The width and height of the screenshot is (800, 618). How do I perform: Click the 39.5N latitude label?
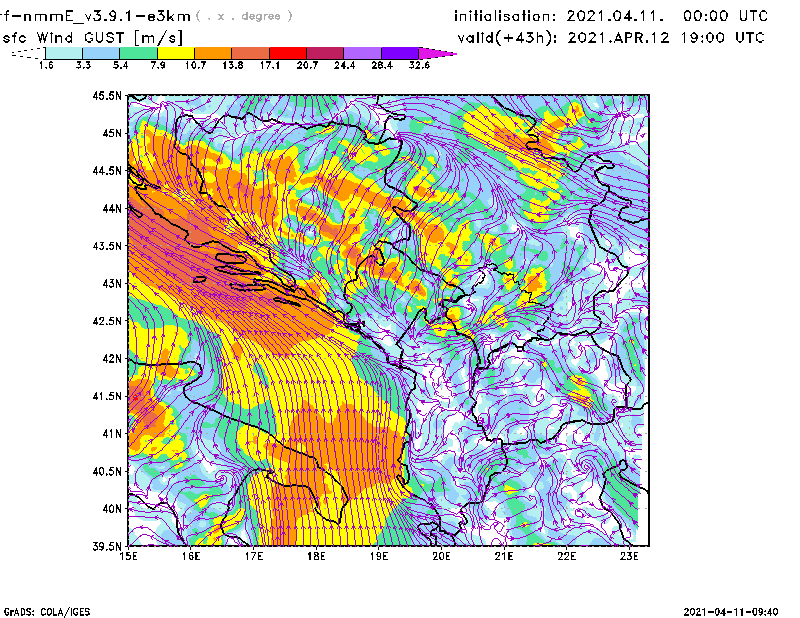(107, 547)
